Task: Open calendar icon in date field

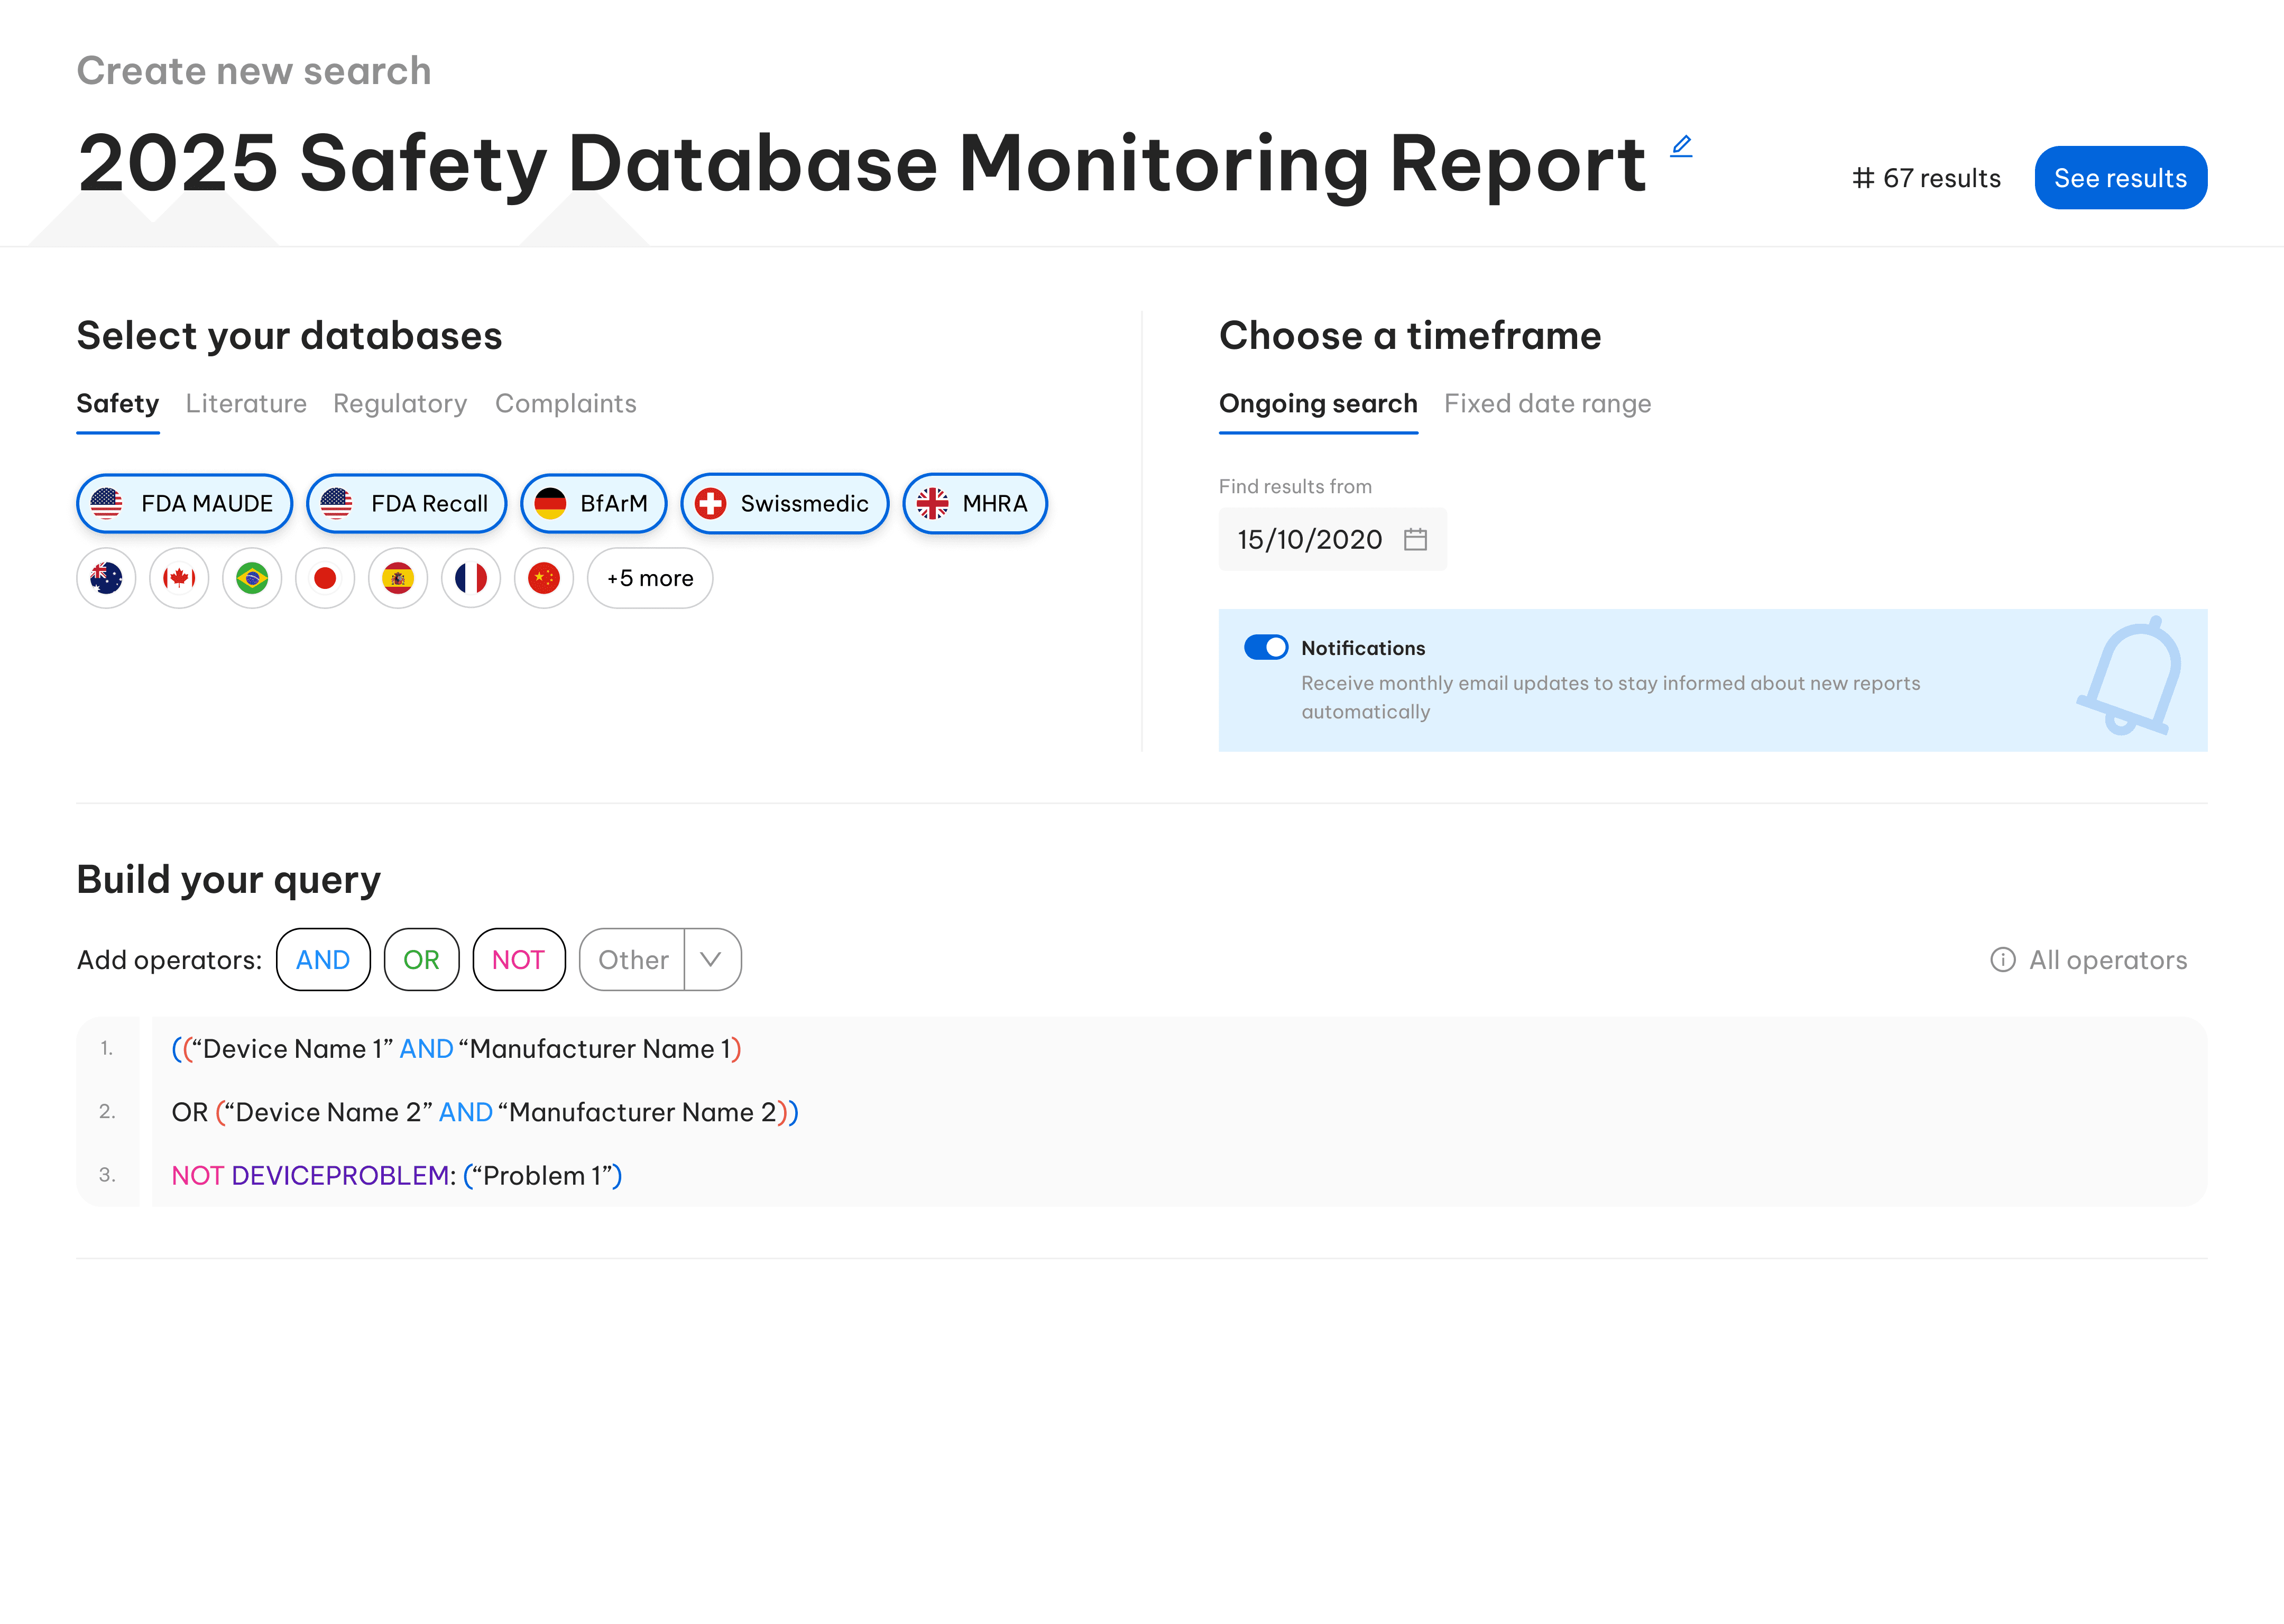Action: click(1415, 540)
